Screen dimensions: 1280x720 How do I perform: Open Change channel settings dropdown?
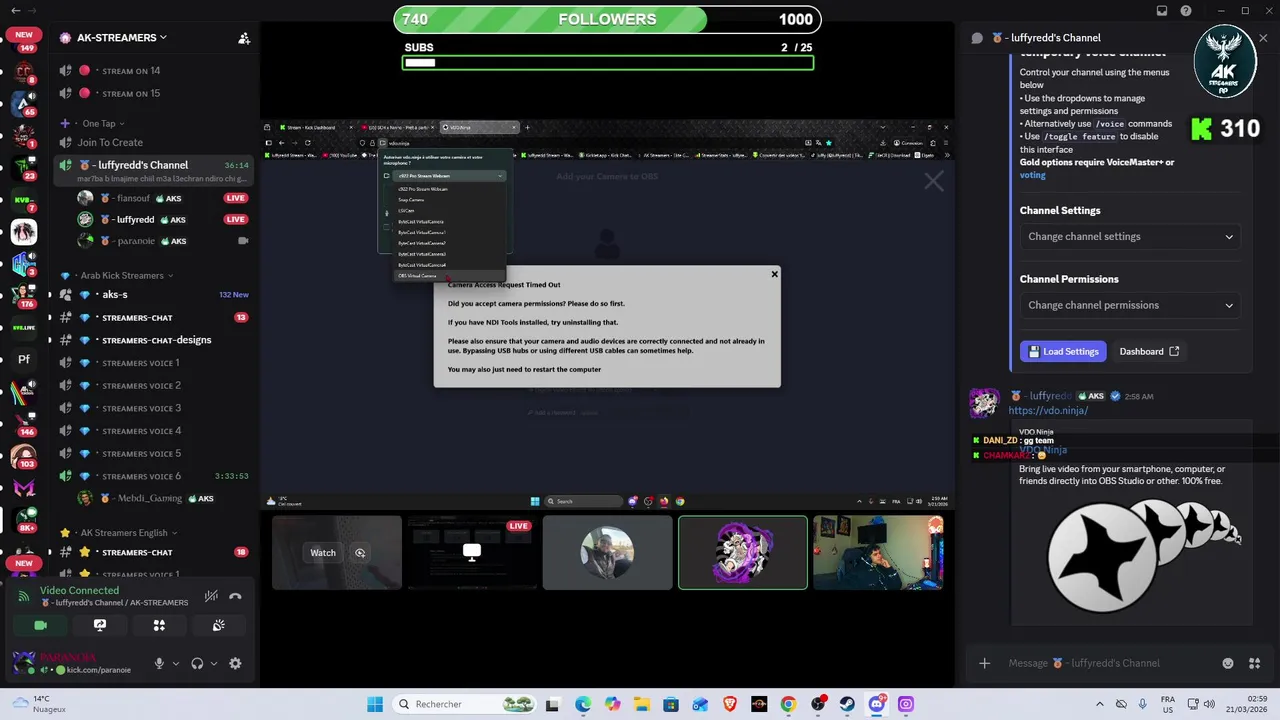[1130, 237]
